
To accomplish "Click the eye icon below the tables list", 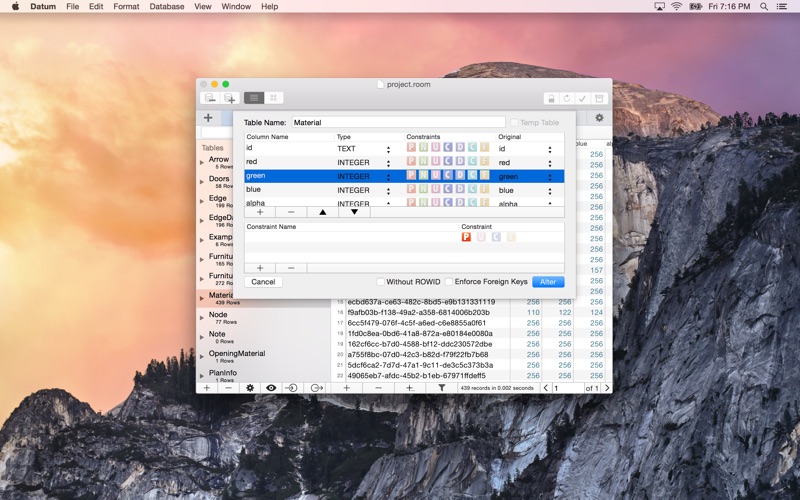I will [271, 388].
